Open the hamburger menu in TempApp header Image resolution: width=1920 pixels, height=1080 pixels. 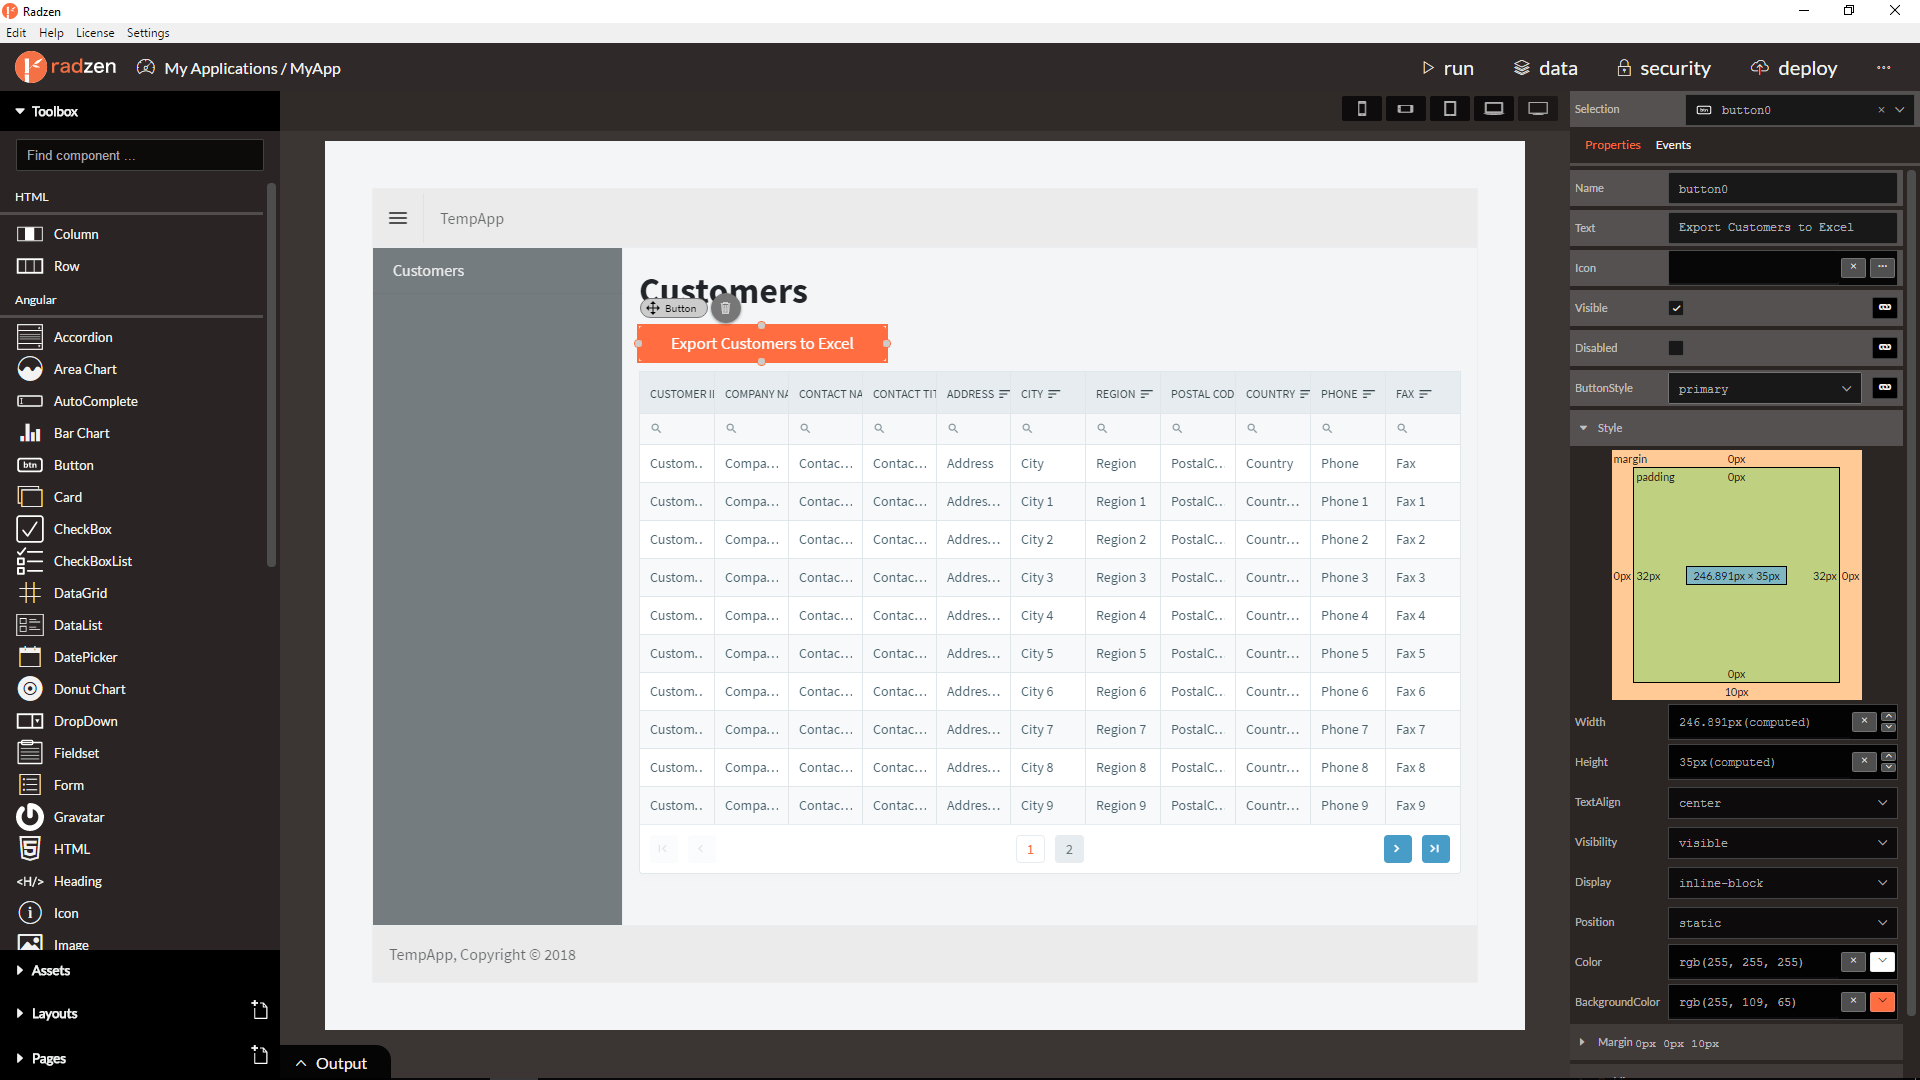[398, 218]
